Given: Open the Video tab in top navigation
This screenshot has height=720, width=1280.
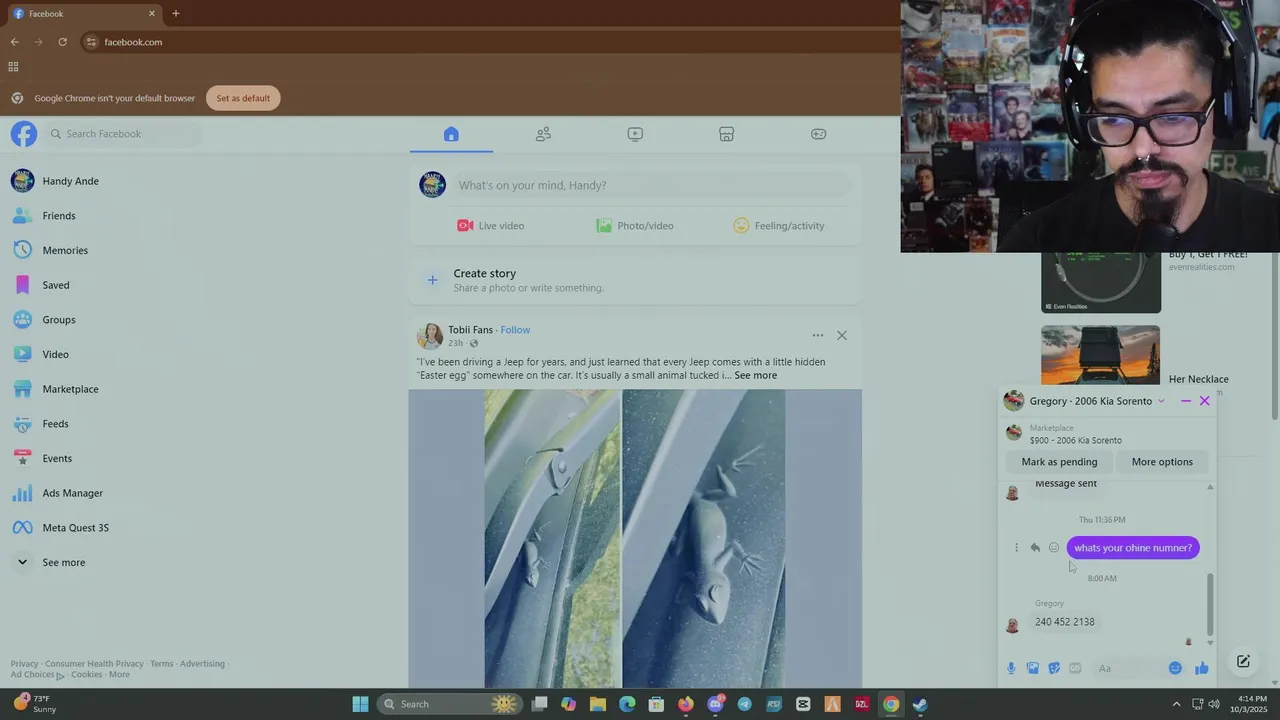Looking at the screenshot, I should coord(635,134).
